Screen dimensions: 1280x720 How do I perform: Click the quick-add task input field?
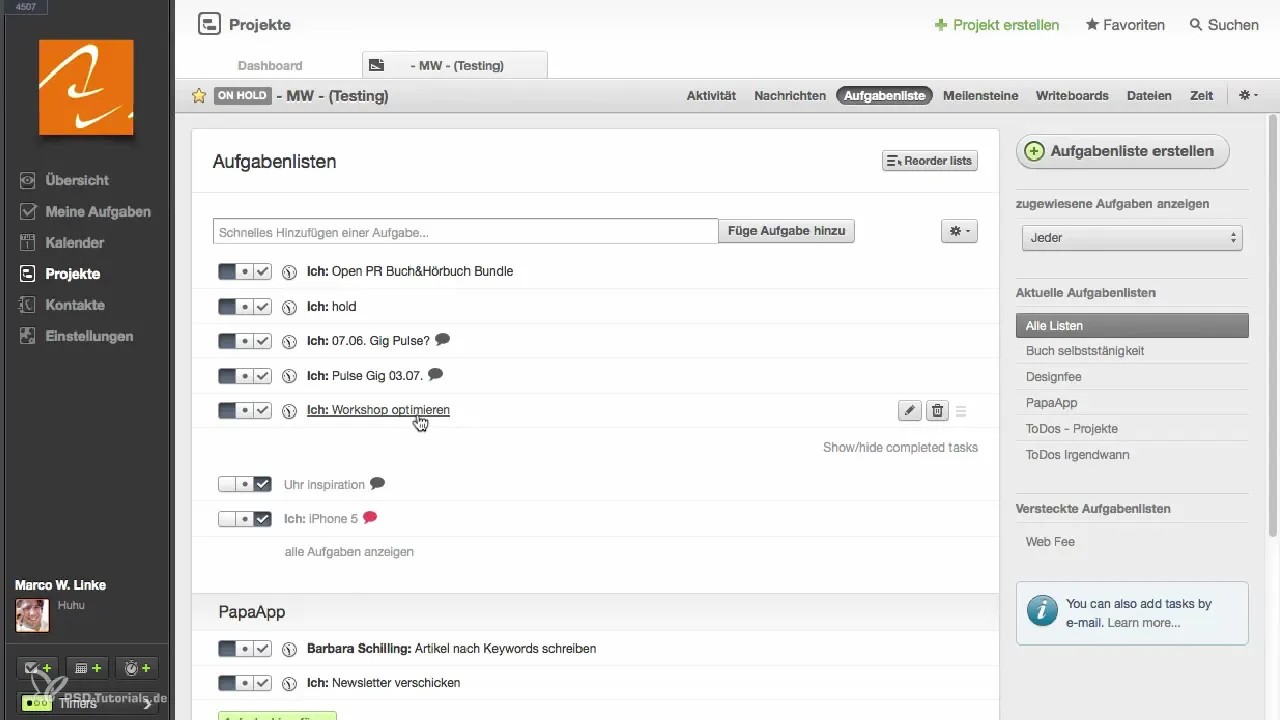(x=465, y=231)
